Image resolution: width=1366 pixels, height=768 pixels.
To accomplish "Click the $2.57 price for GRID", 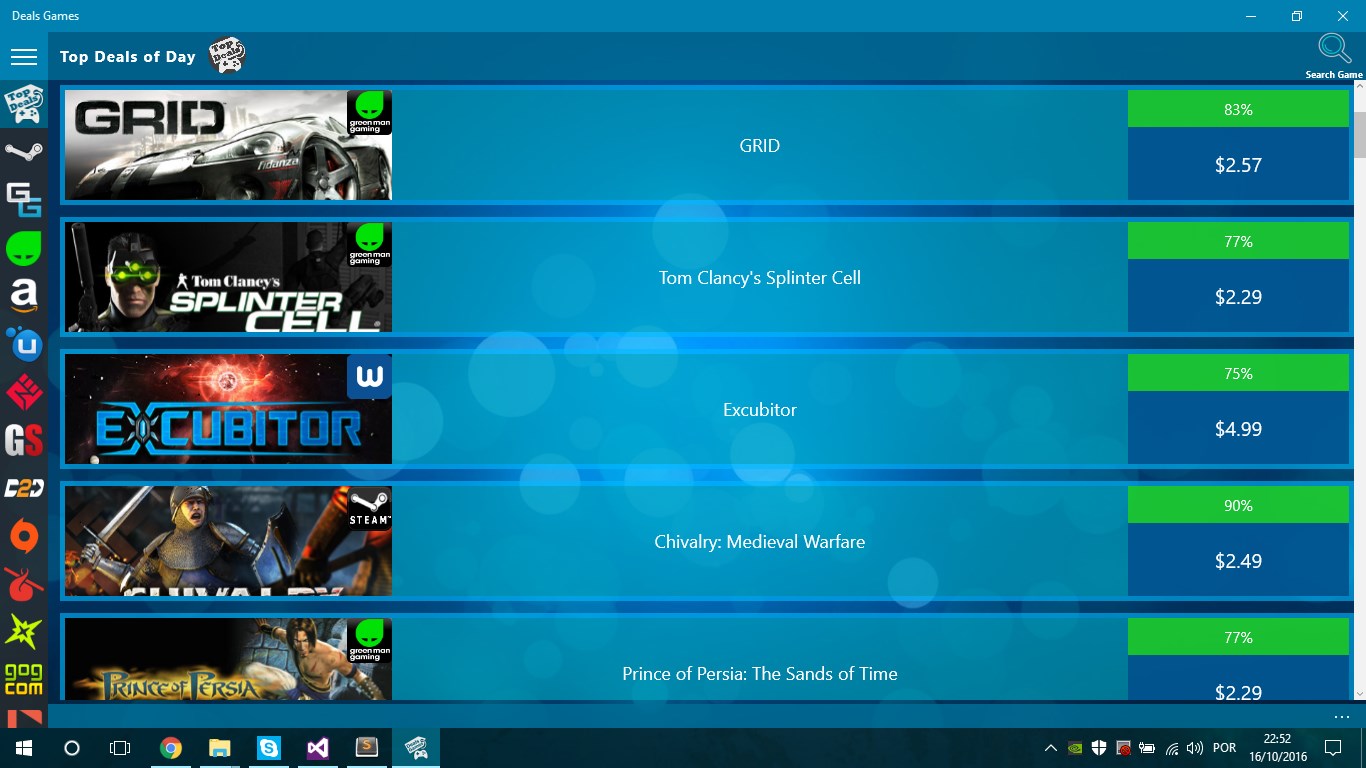I will tap(1238, 164).
